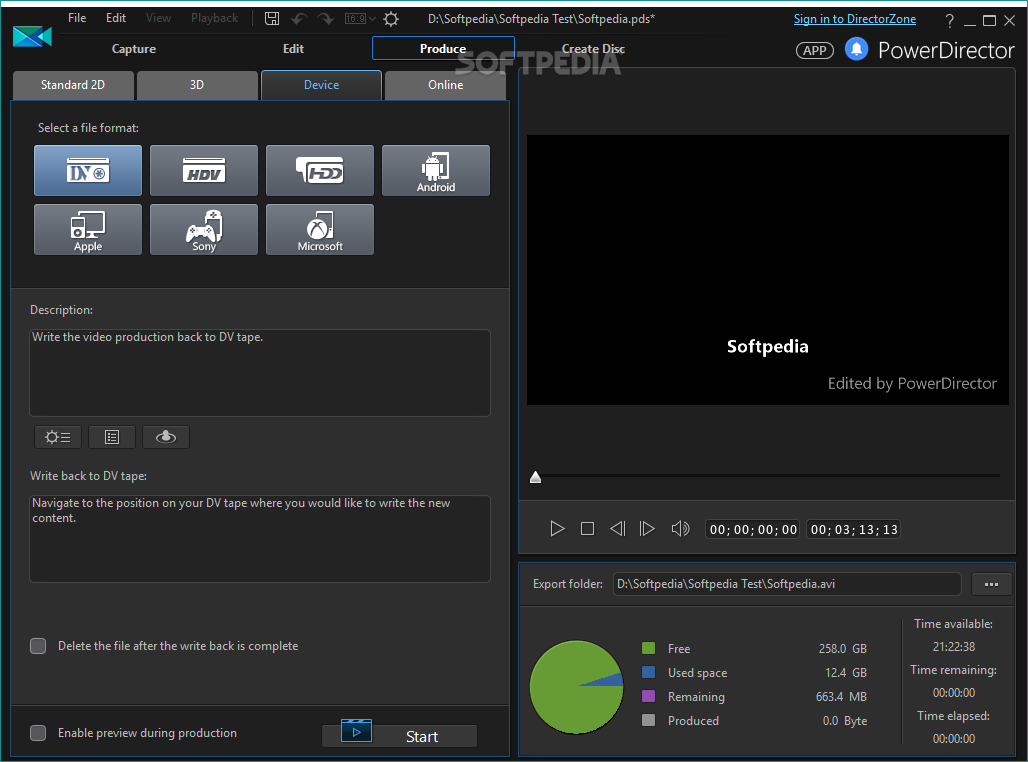Adjust volume with speaker icon
1028x762 pixels.
(681, 529)
